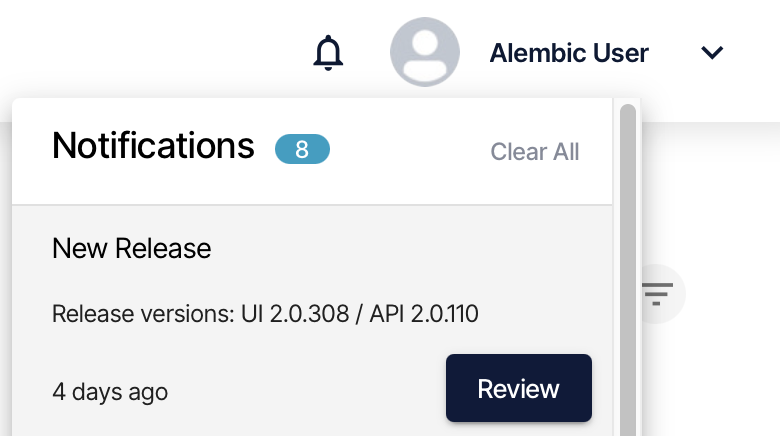Image resolution: width=780 pixels, height=436 pixels.
Task: Open the user avatar profile picture
Action: tap(424, 52)
